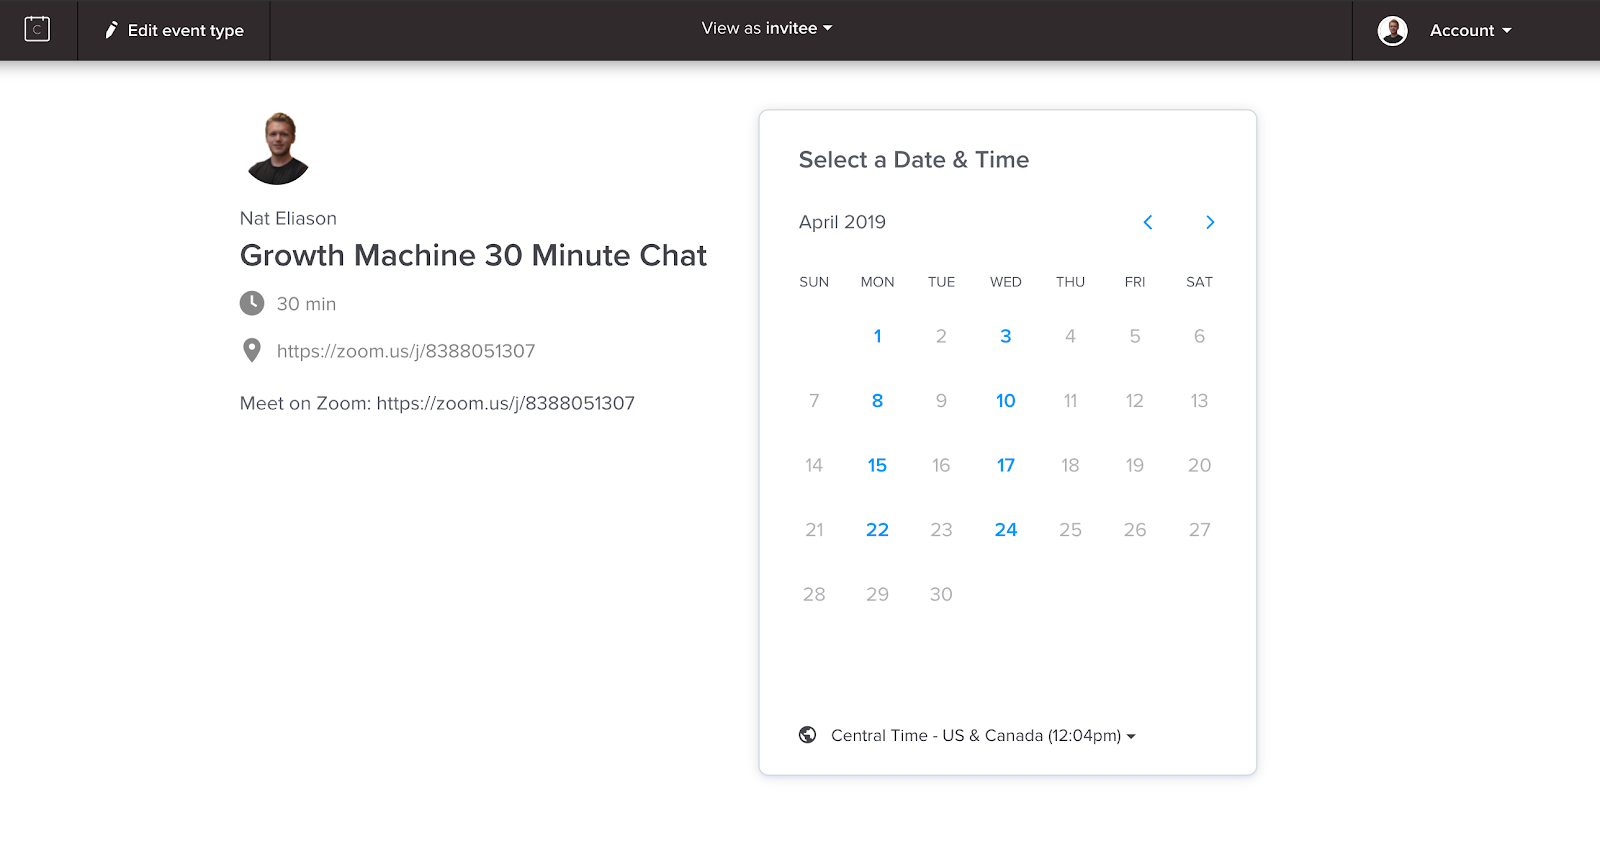Select April 17 on calendar
1600x849 pixels.
point(1006,465)
